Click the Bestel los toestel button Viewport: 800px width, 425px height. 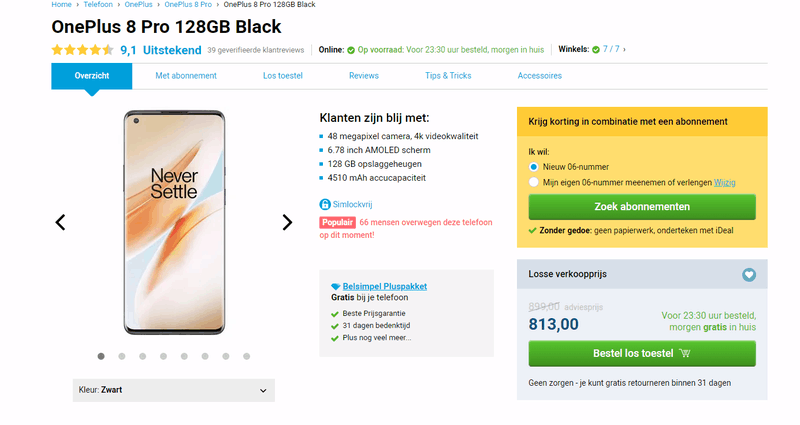coord(641,353)
